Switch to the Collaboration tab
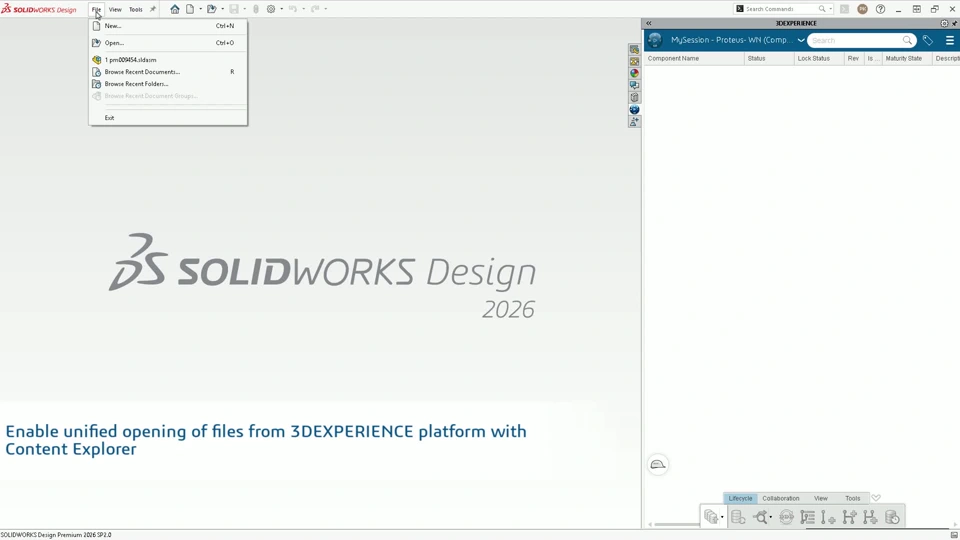The height and width of the screenshot is (540, 960). [x=781, y=498]
